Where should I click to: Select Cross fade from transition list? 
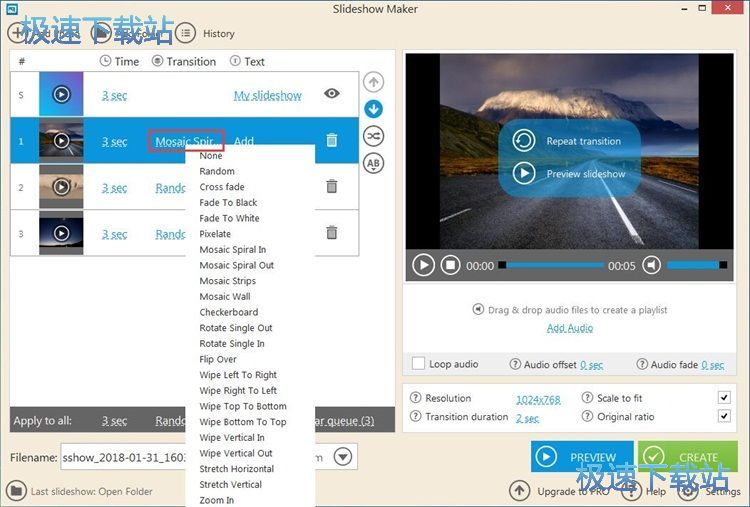(222, 187)
